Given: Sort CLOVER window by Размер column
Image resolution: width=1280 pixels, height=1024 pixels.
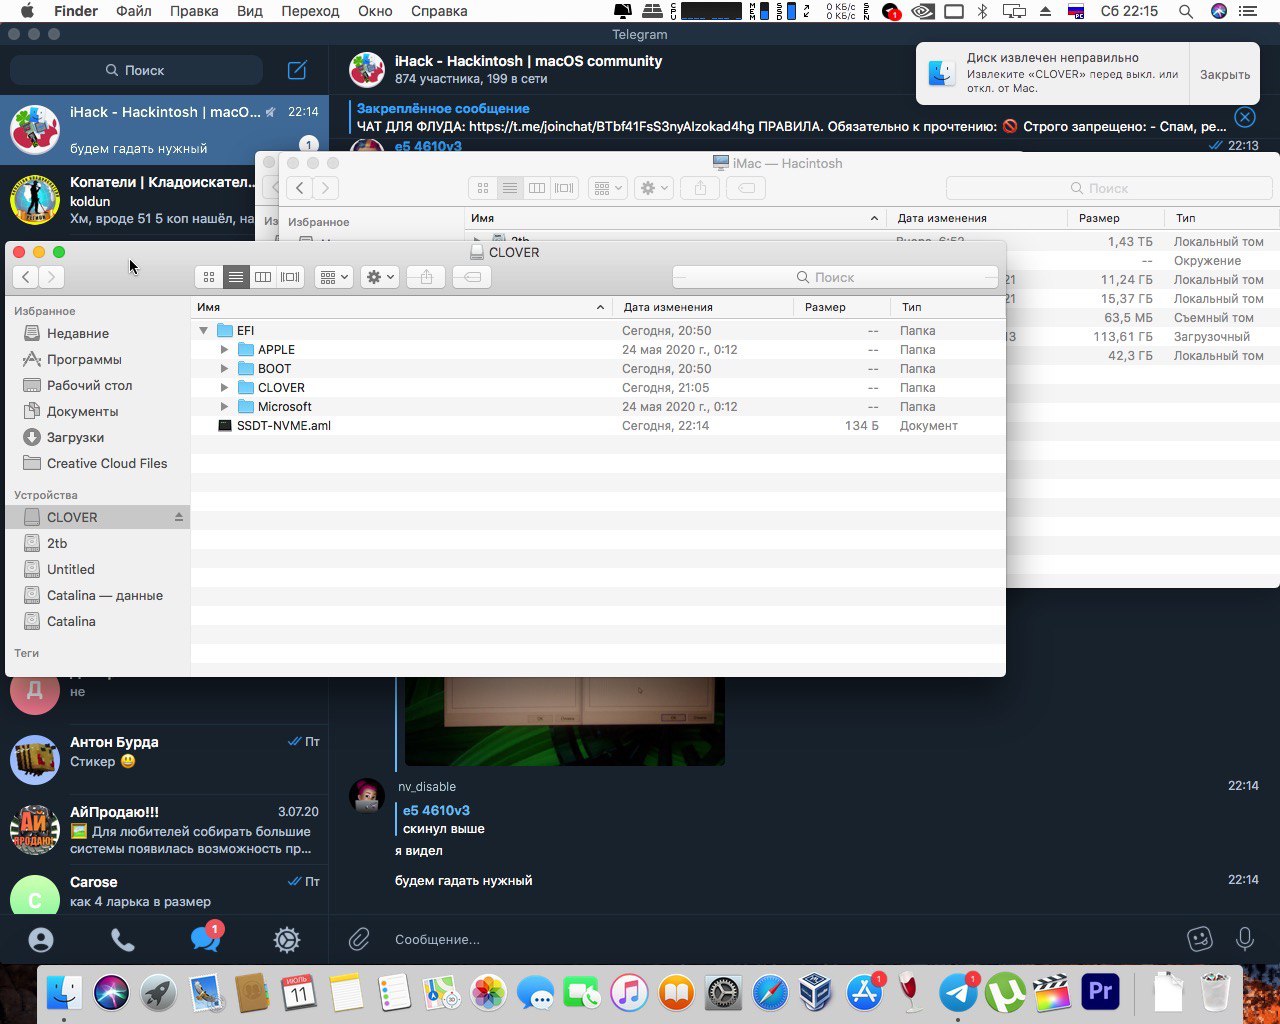Looking at the screenshot, I should tap(842, 307).
